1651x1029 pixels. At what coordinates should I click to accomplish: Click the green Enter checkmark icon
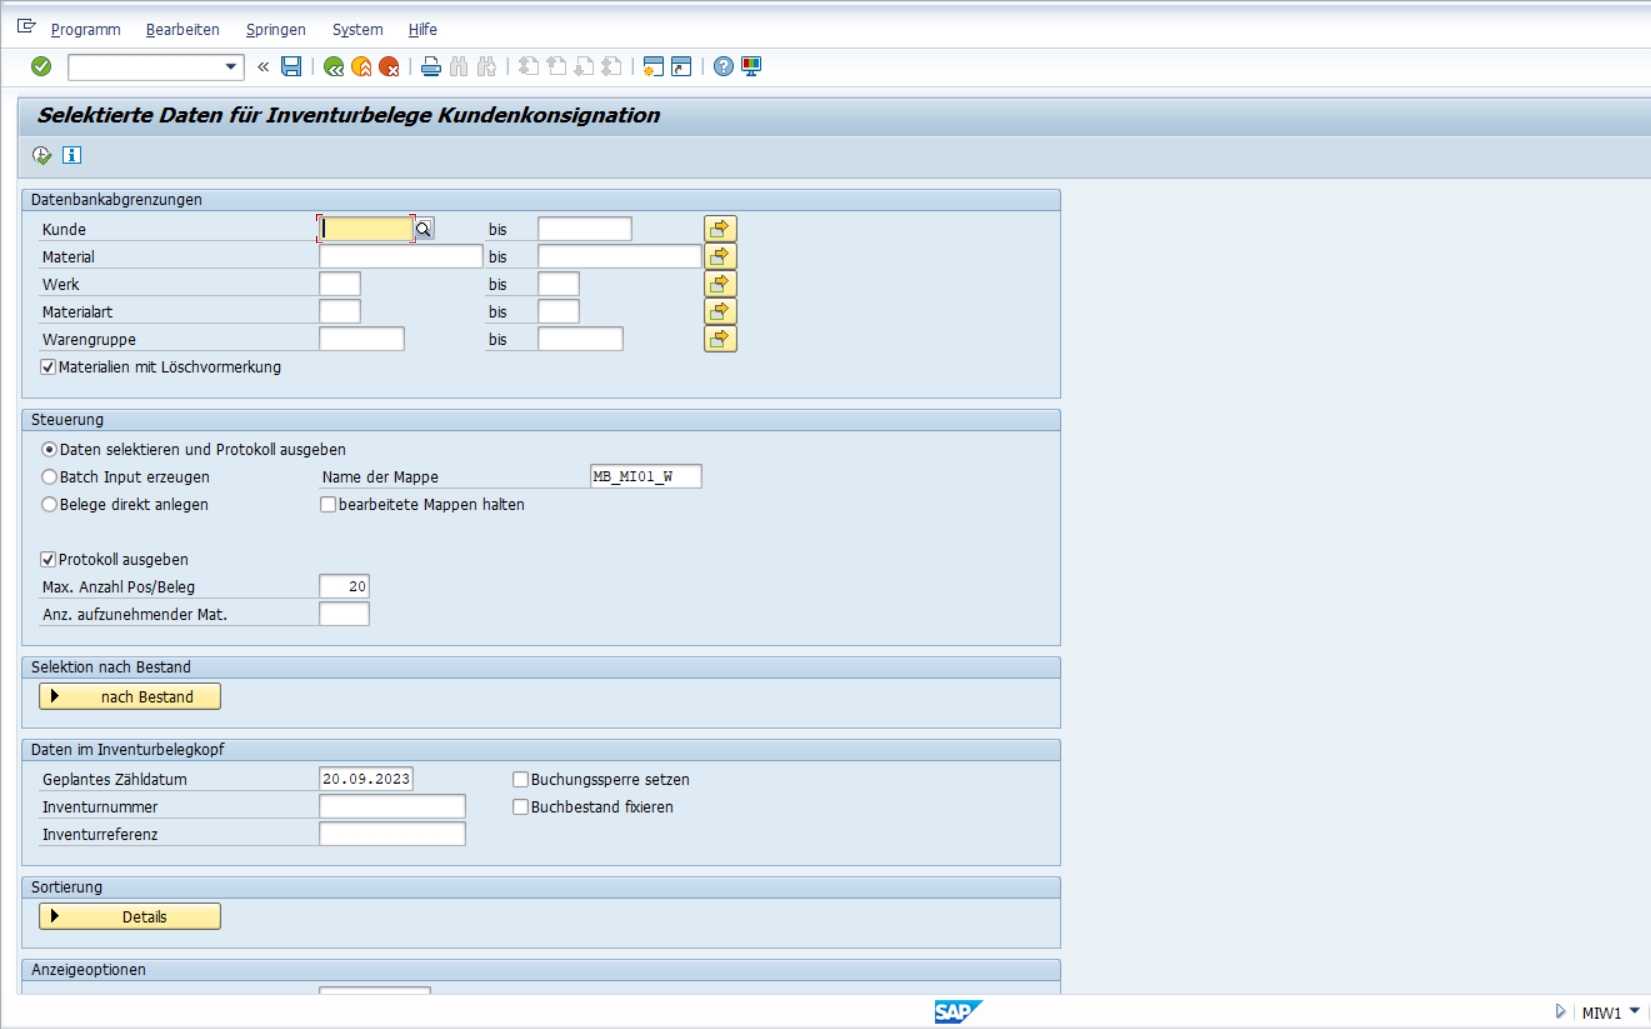click(x=41, y=66)
